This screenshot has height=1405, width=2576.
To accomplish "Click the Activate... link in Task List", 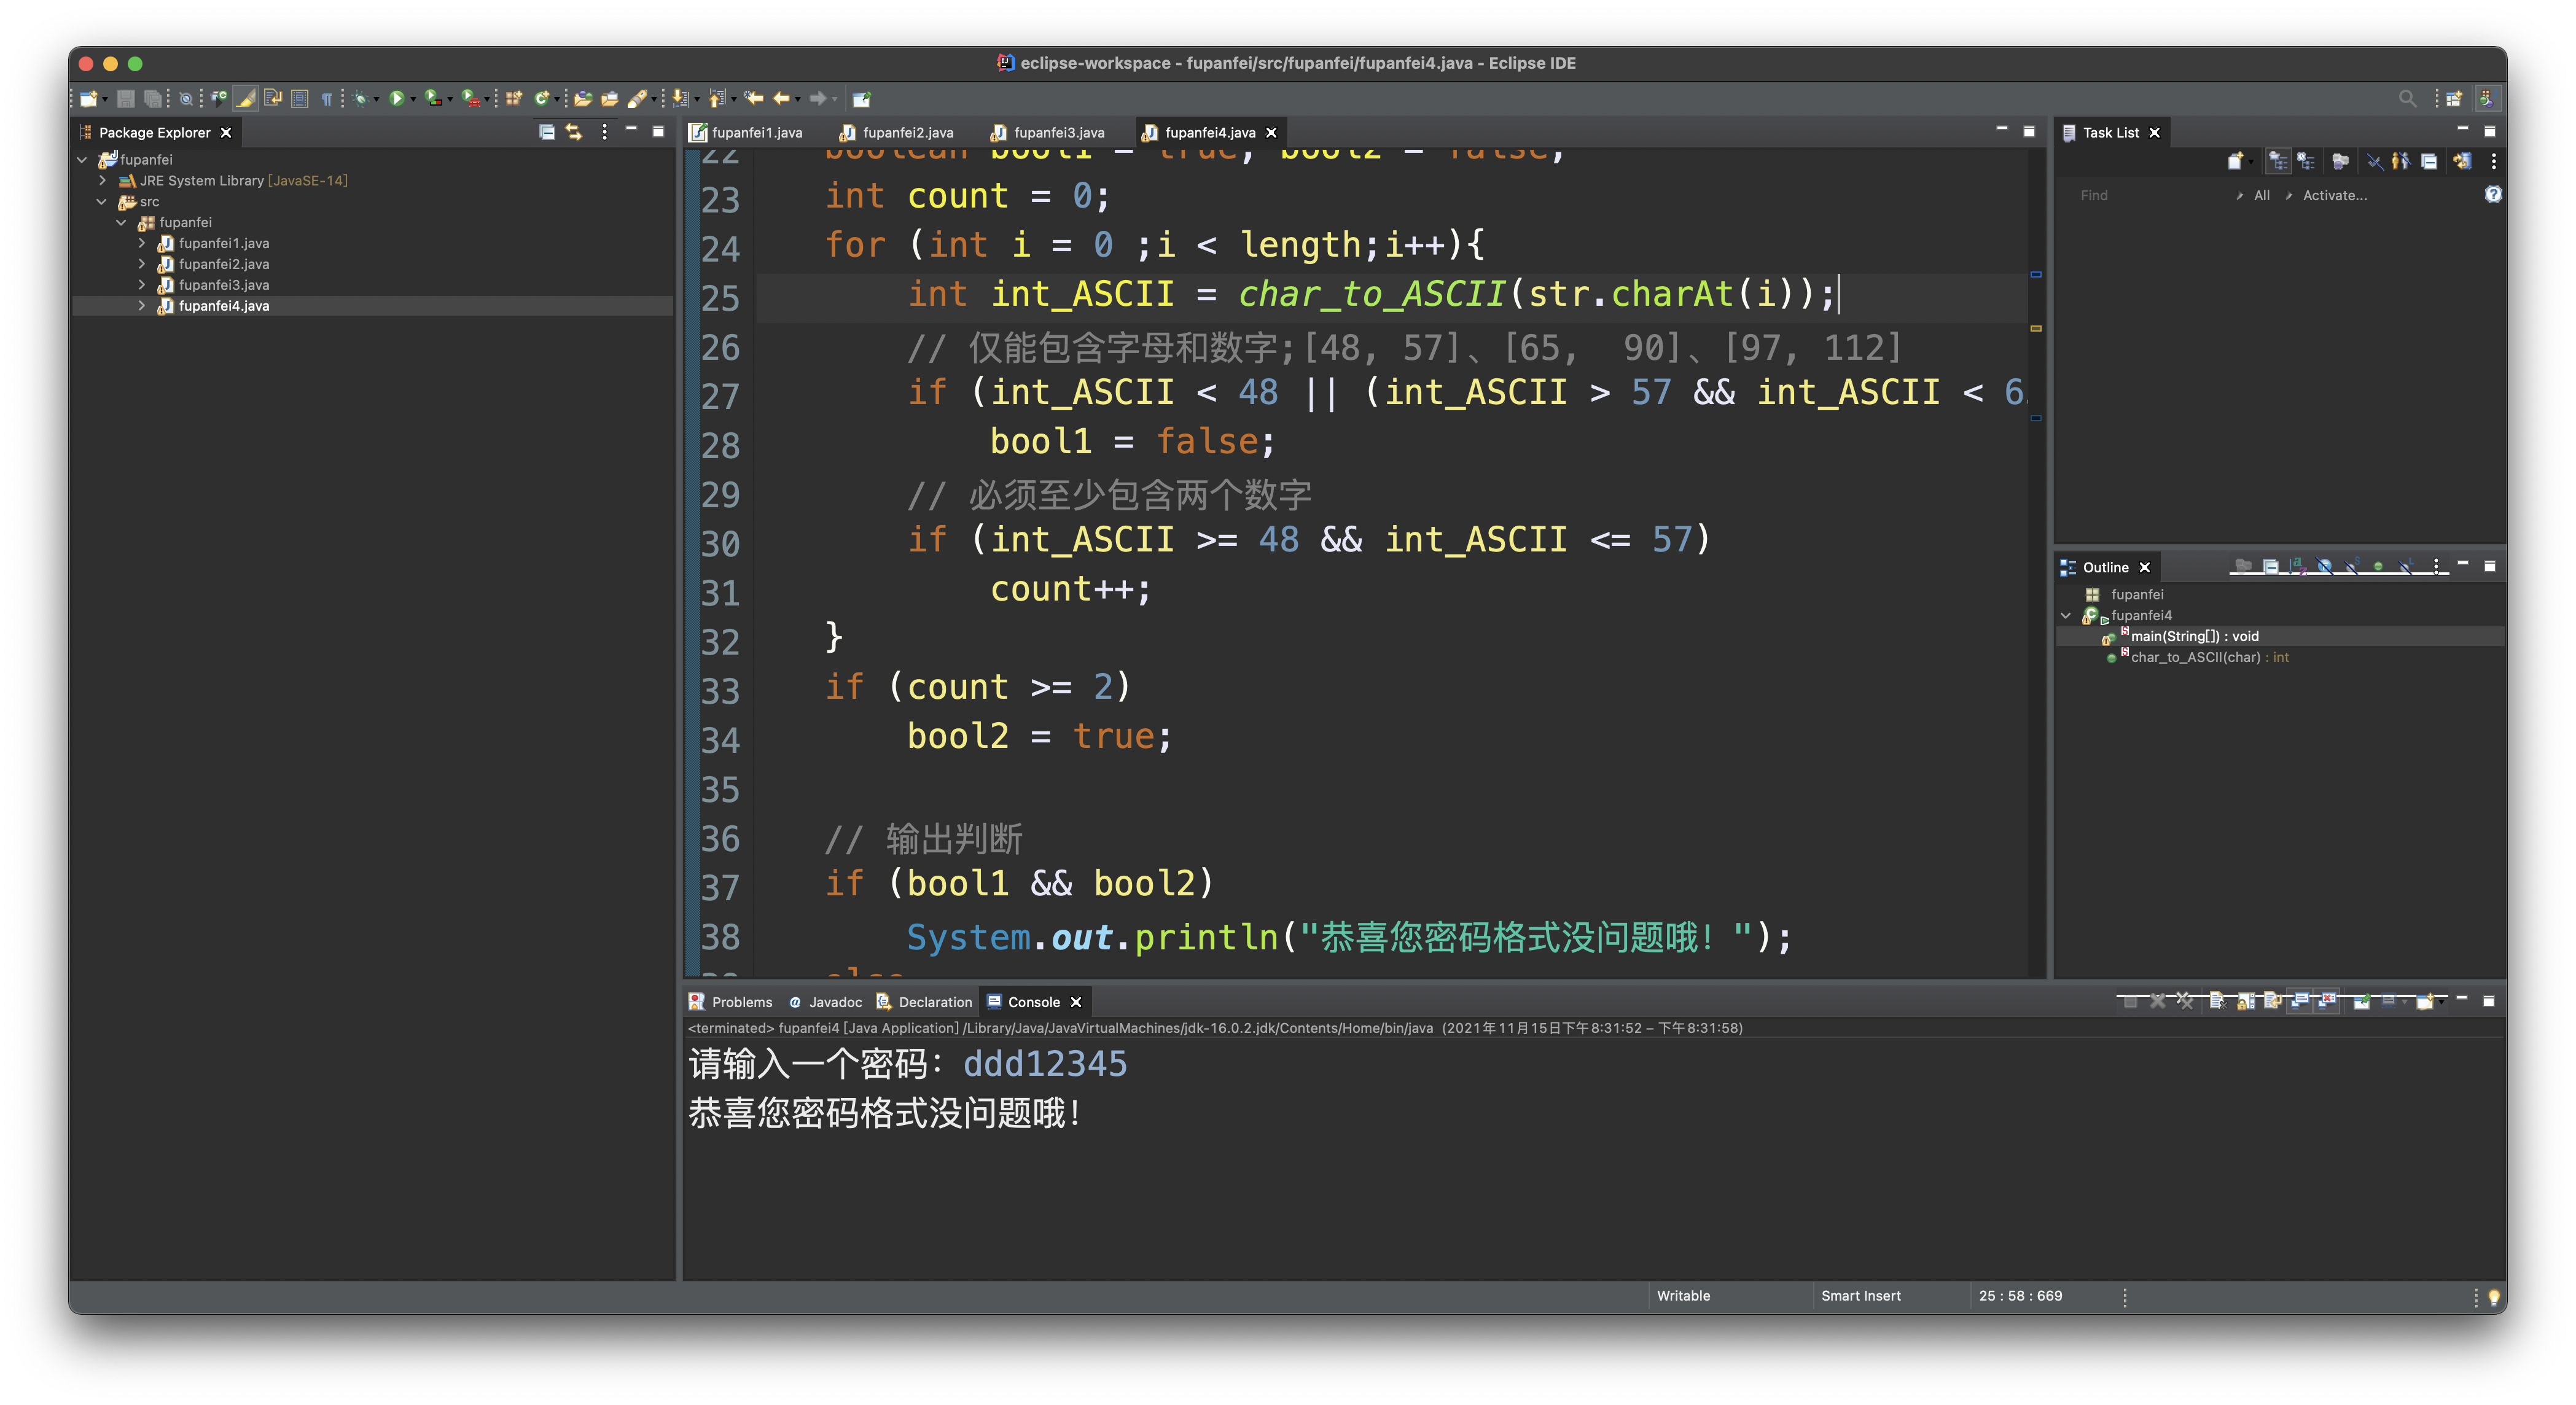I will (2335, 195).
